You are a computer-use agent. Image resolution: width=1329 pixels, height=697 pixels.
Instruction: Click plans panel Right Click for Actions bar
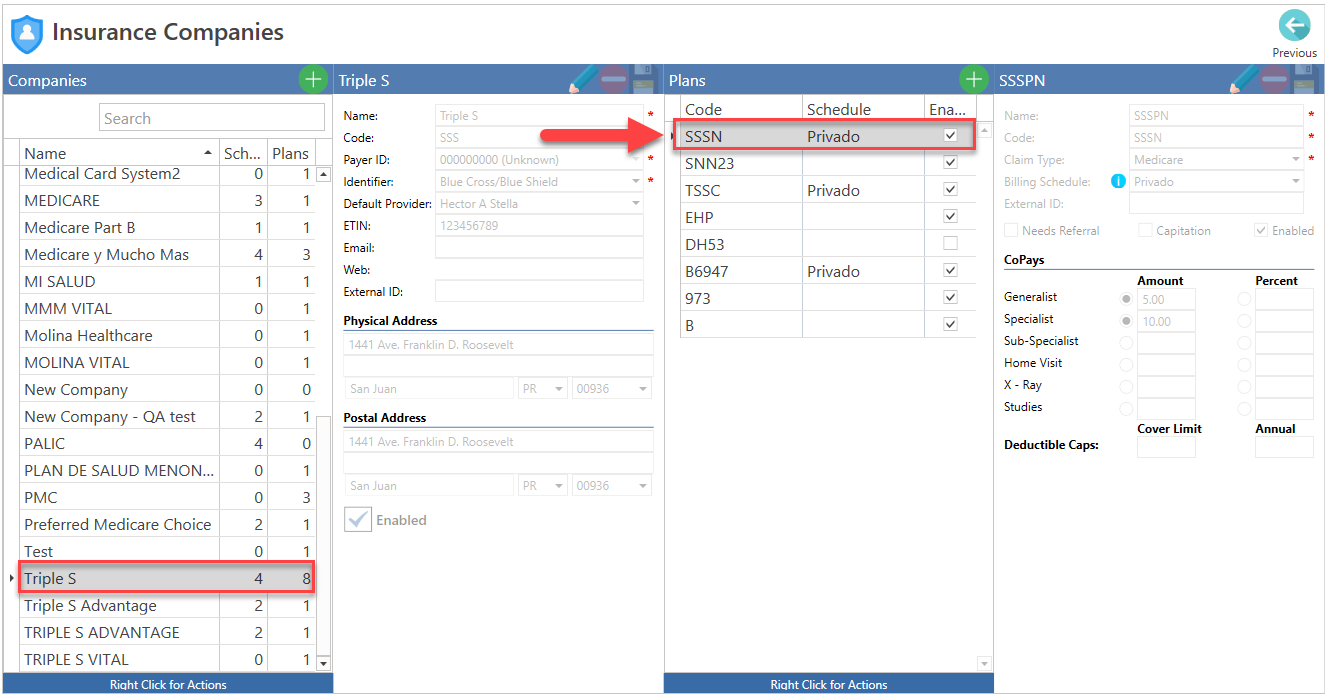[x=828, y=685]
